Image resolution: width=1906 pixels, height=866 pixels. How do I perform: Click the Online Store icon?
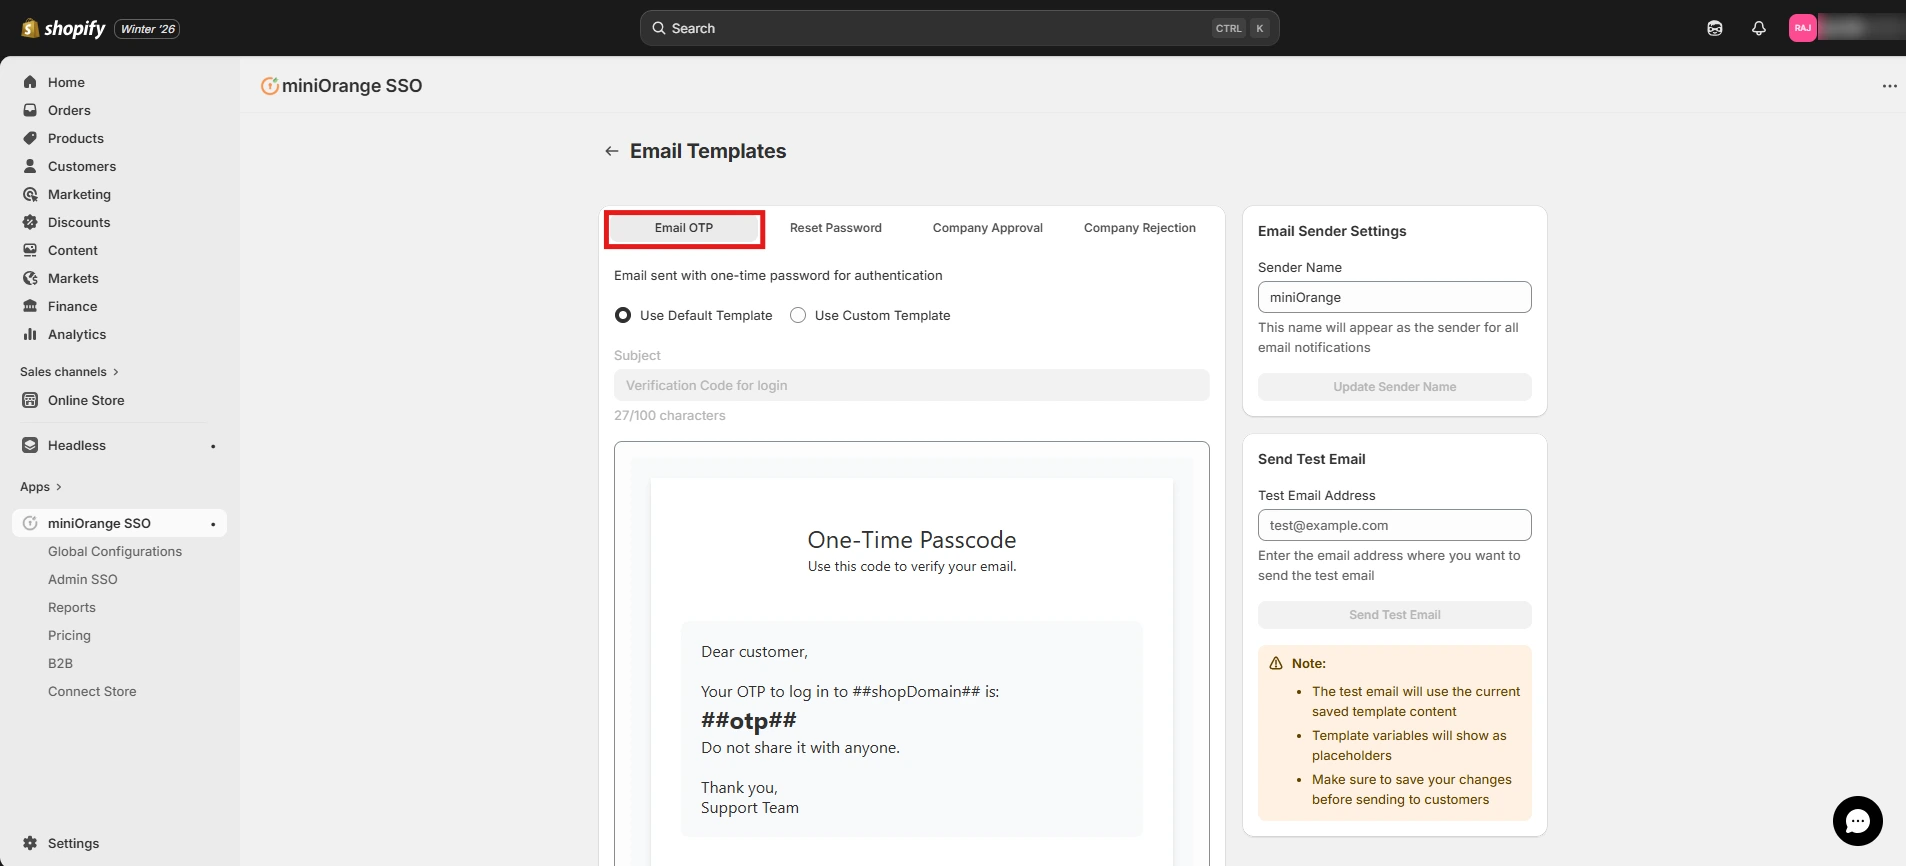coord(30,400)
